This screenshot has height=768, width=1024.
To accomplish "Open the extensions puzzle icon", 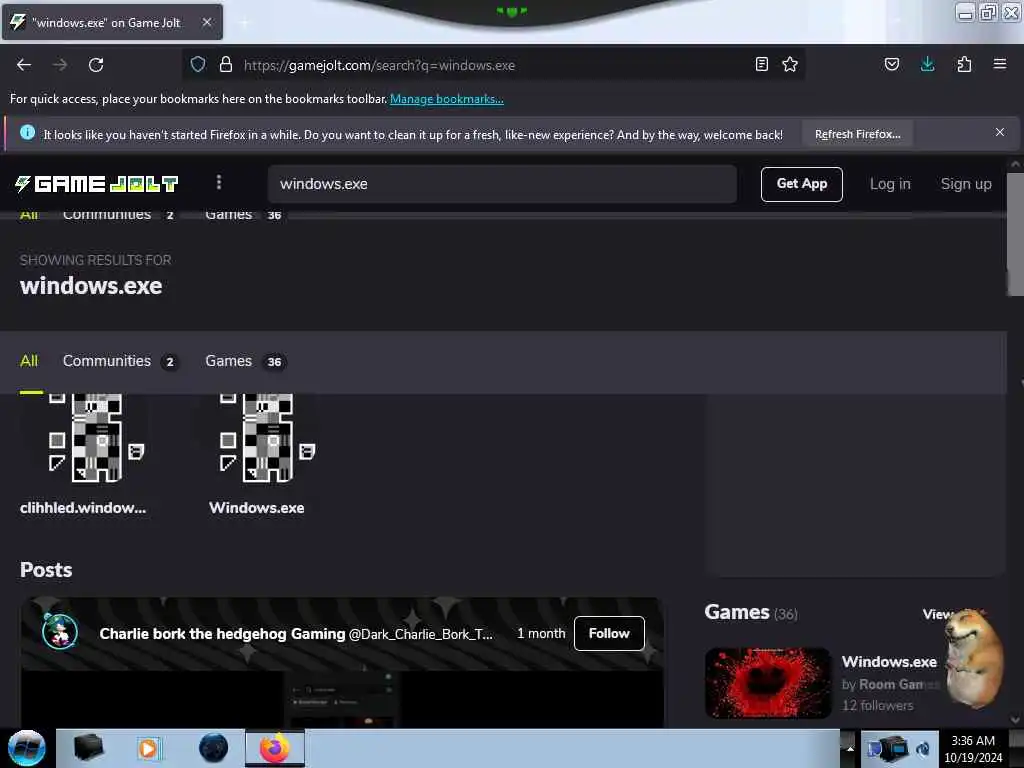I will (x=964, y=64).
